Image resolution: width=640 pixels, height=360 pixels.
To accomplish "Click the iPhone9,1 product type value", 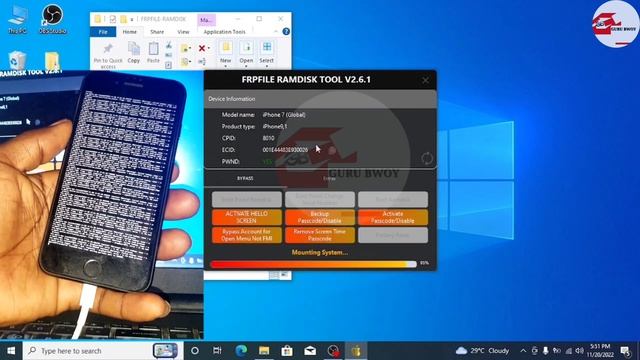I will (x=275, y=127).
